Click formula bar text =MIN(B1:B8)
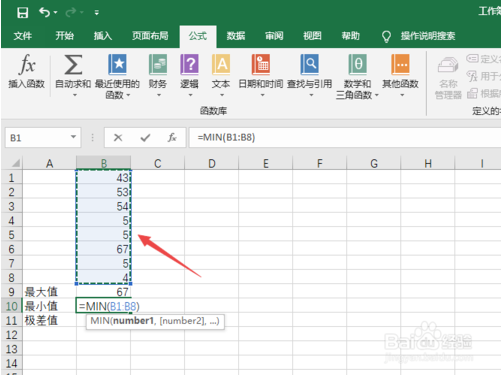This screenshot has height=375, width=502. [226, 137]
